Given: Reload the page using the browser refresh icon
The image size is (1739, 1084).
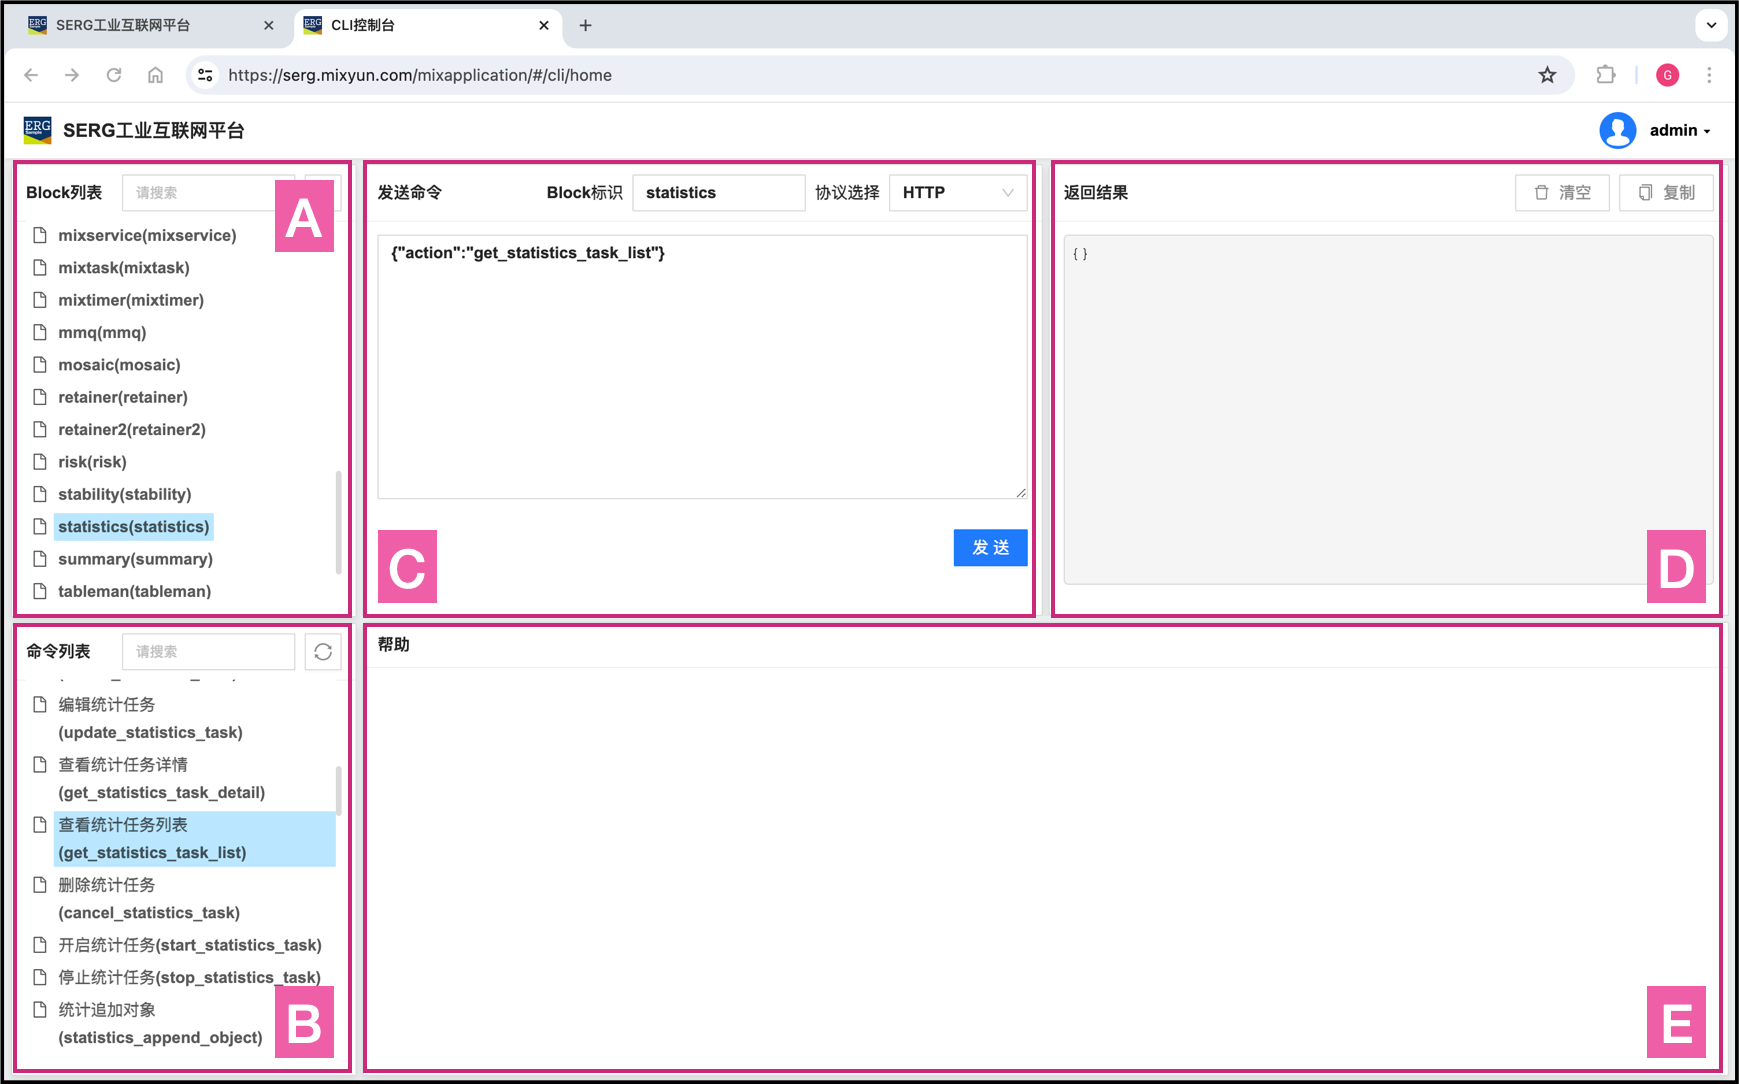Looking at the screenshot, I should (114, 75).
